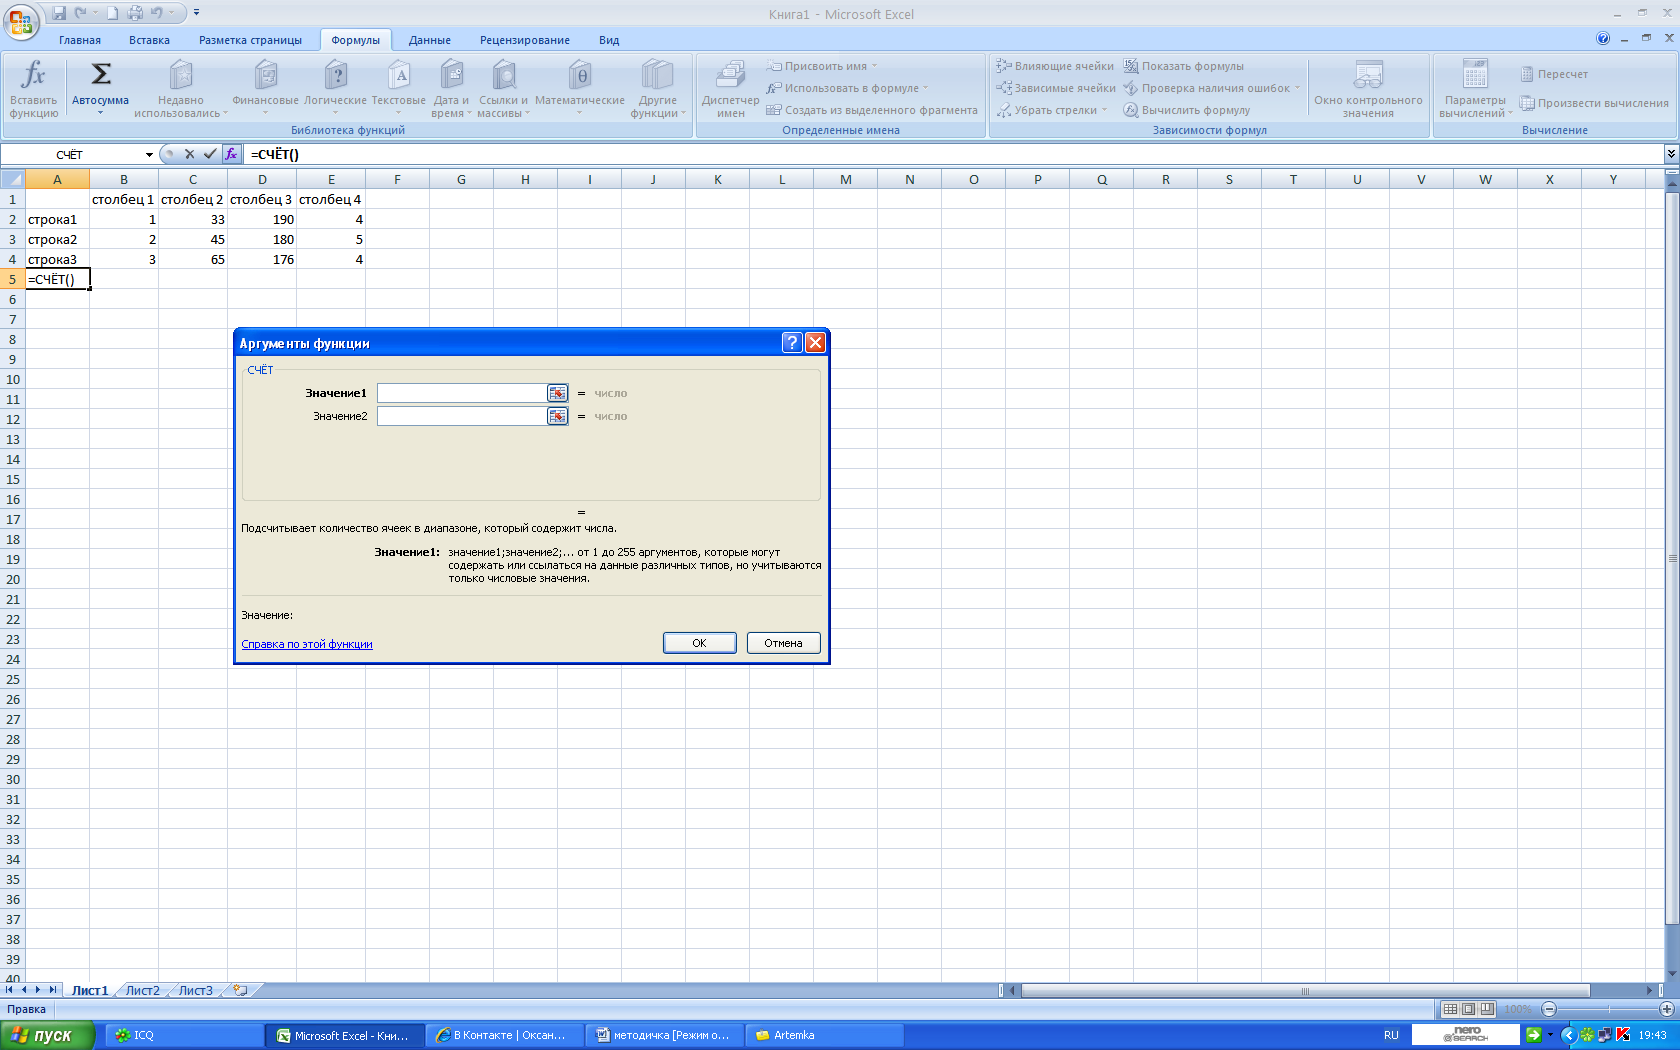The width and height of the screenshot is (1680, 1050).
Task: Open the AutoSum dropdown arrow
Action: click(x=100, y=113)
